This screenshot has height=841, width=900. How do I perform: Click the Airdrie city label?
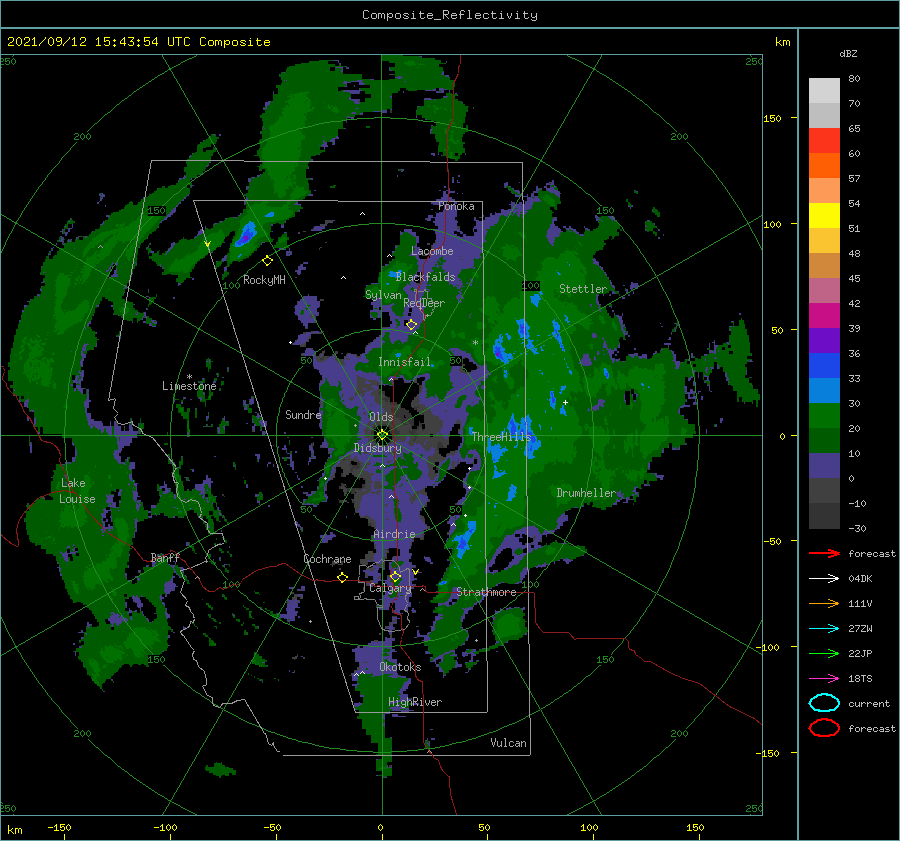point(394,534)
